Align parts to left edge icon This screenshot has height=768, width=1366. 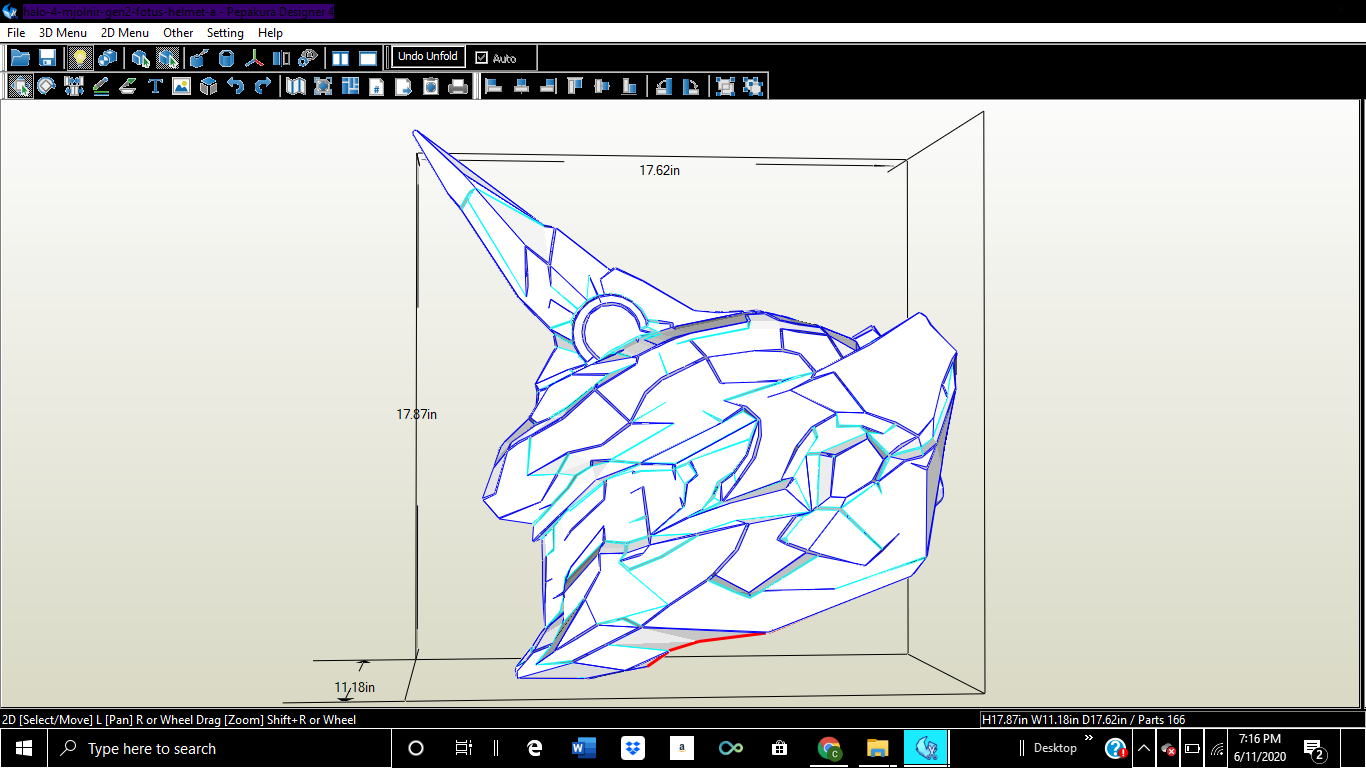[493, 86]
